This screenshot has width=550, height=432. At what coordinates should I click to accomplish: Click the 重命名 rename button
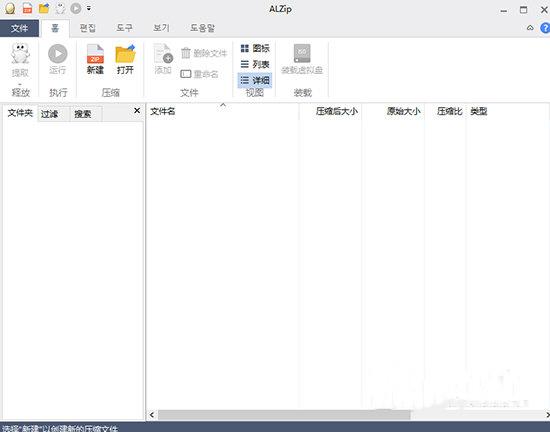tap(200, 74)
